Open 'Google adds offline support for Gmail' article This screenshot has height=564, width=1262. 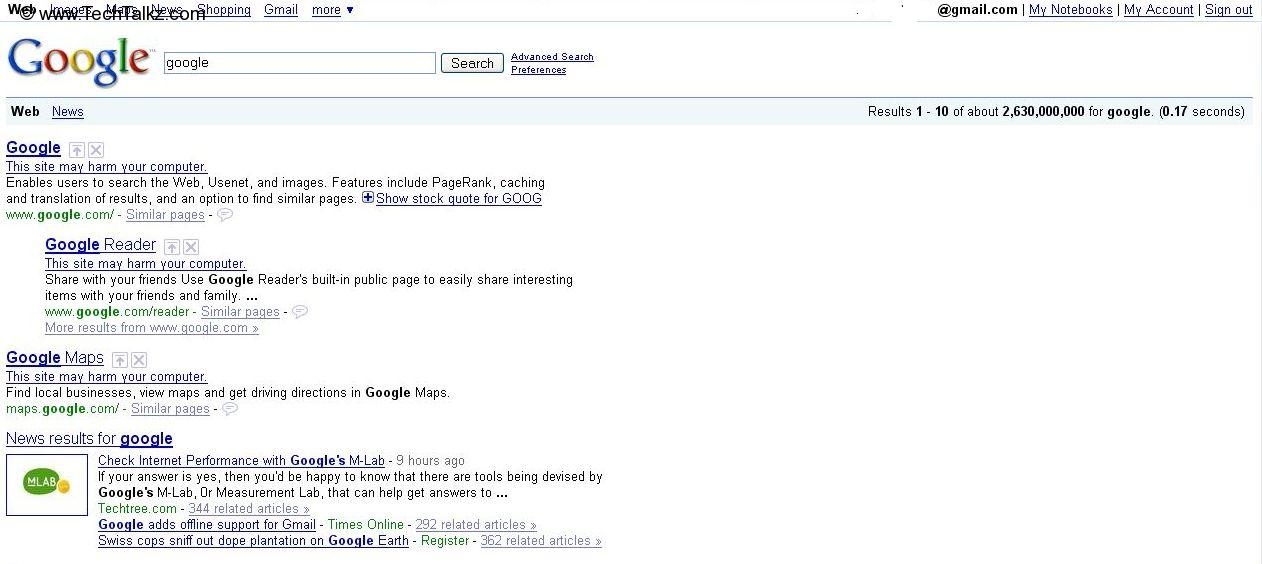(x=207, y=525)
